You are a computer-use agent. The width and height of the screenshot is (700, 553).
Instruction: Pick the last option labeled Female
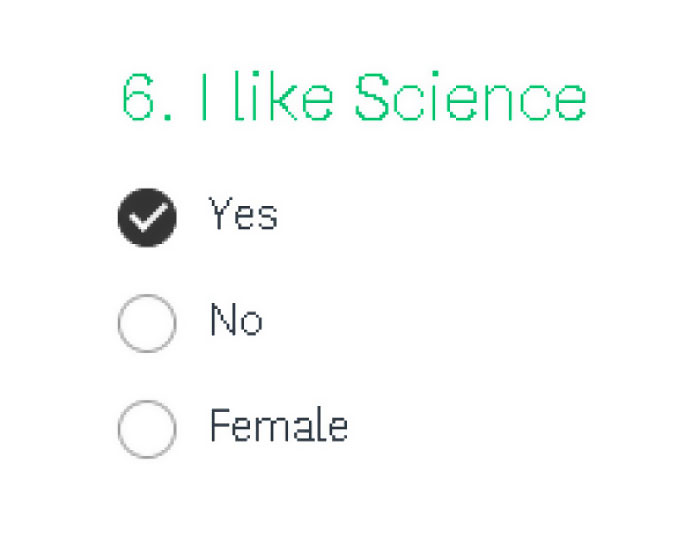point(147,428)
